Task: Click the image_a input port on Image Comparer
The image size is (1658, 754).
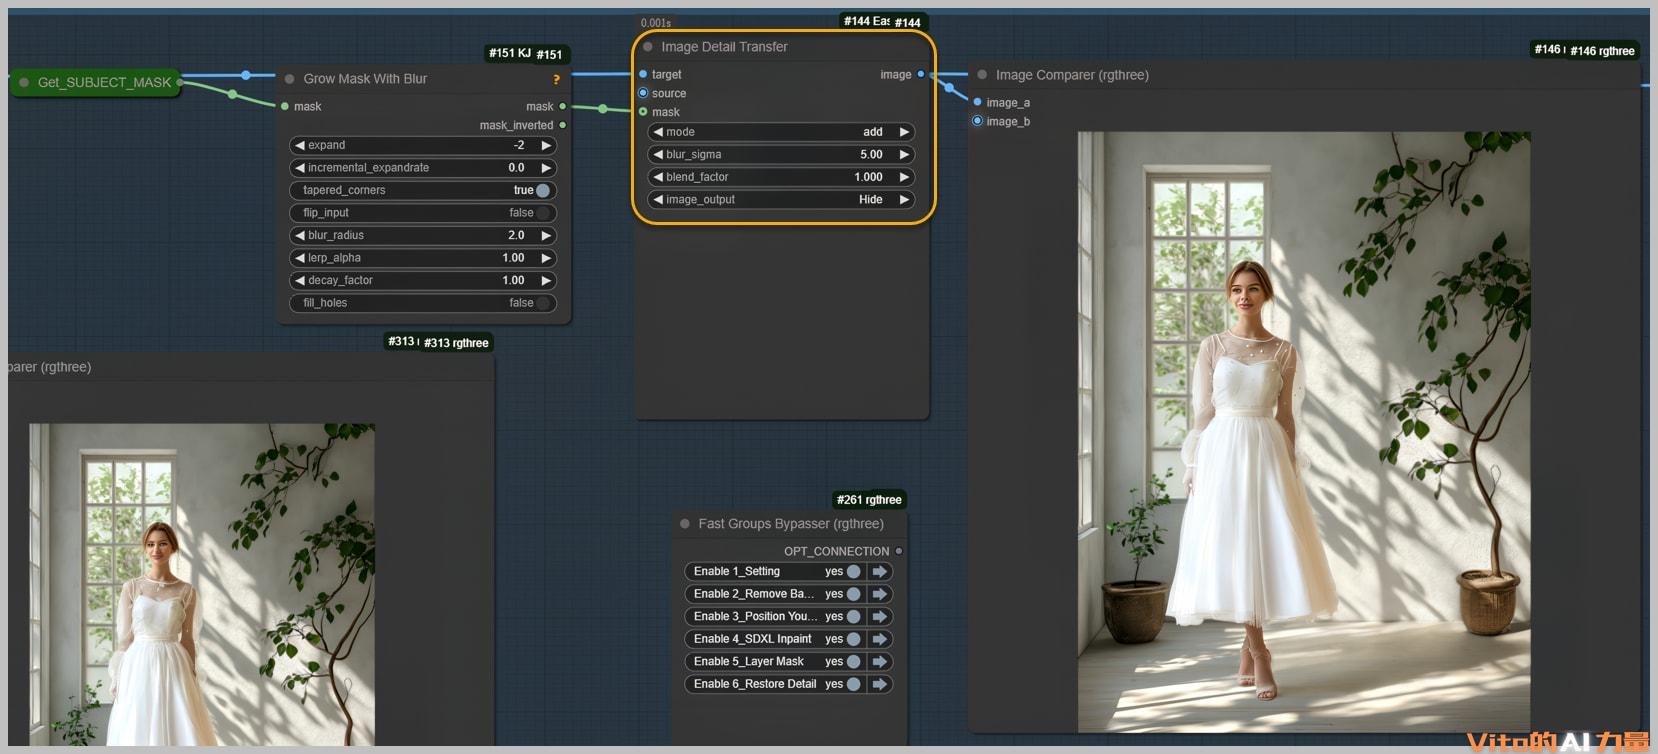Action: pos(977,102)
